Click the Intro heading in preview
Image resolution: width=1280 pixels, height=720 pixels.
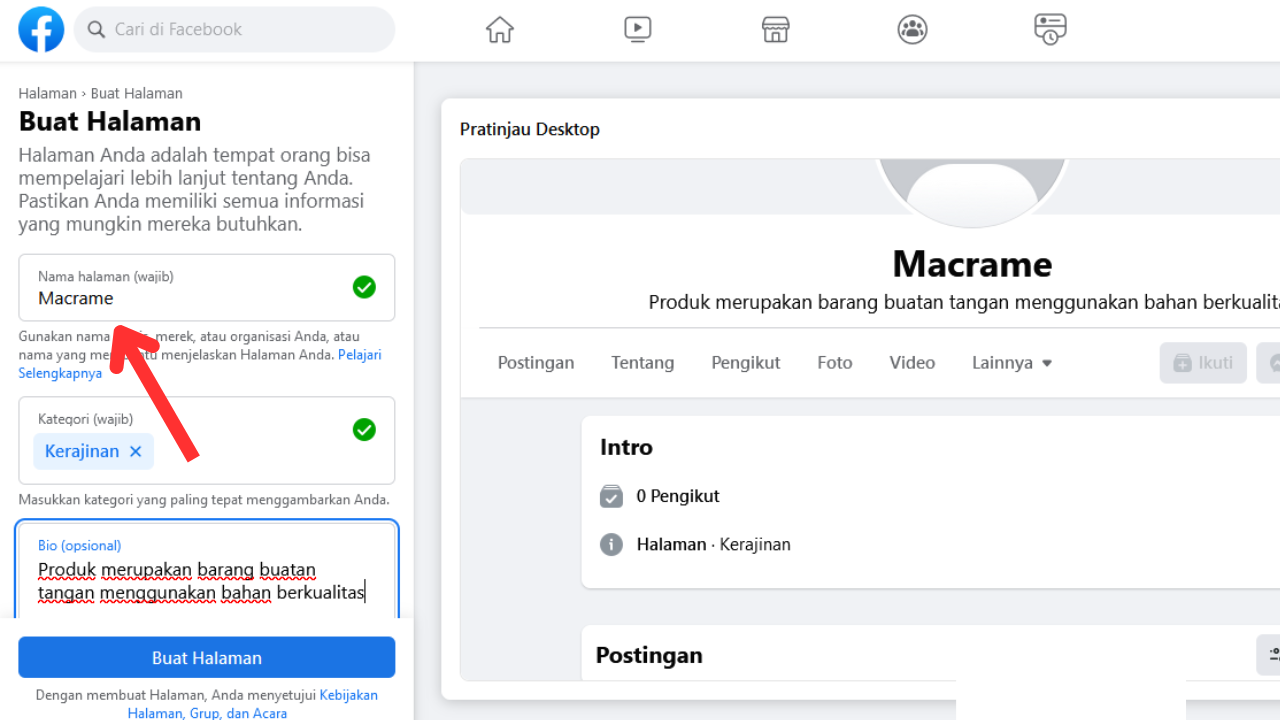626,447
